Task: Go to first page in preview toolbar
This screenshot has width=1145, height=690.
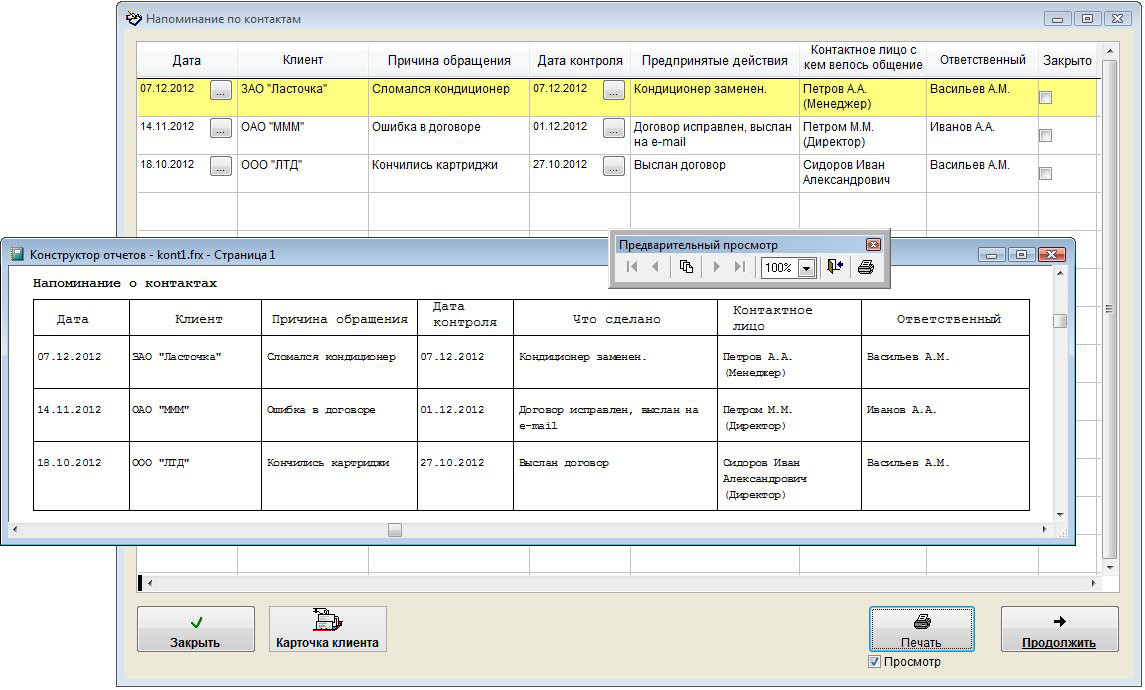Action: coord(632,267)
